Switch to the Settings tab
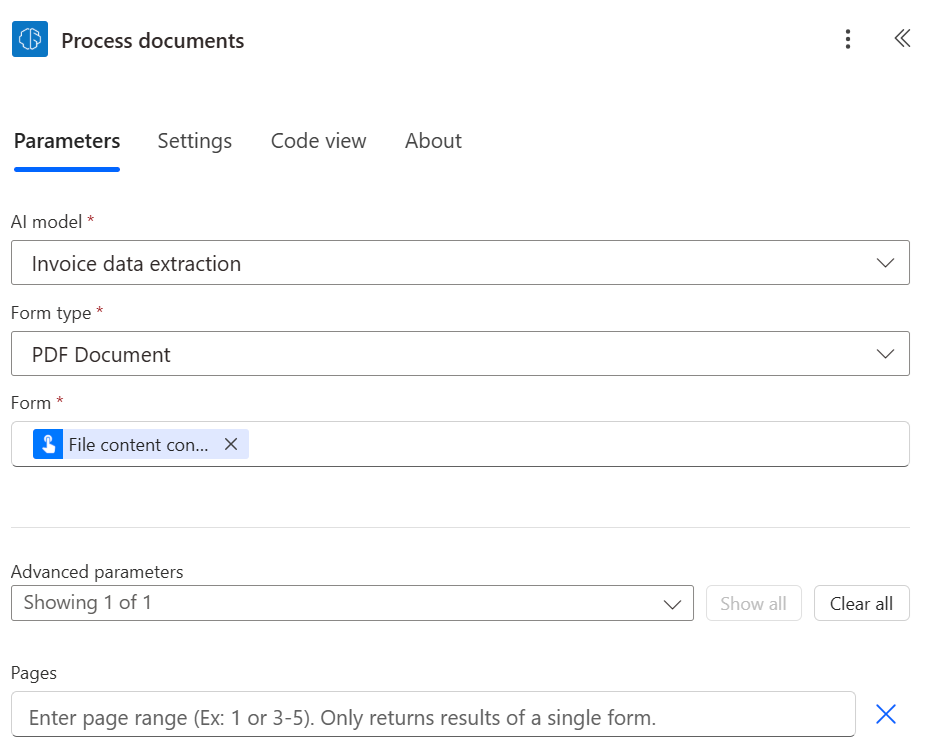Viewport: 926px width, 744px height. (x=194, y=141)
